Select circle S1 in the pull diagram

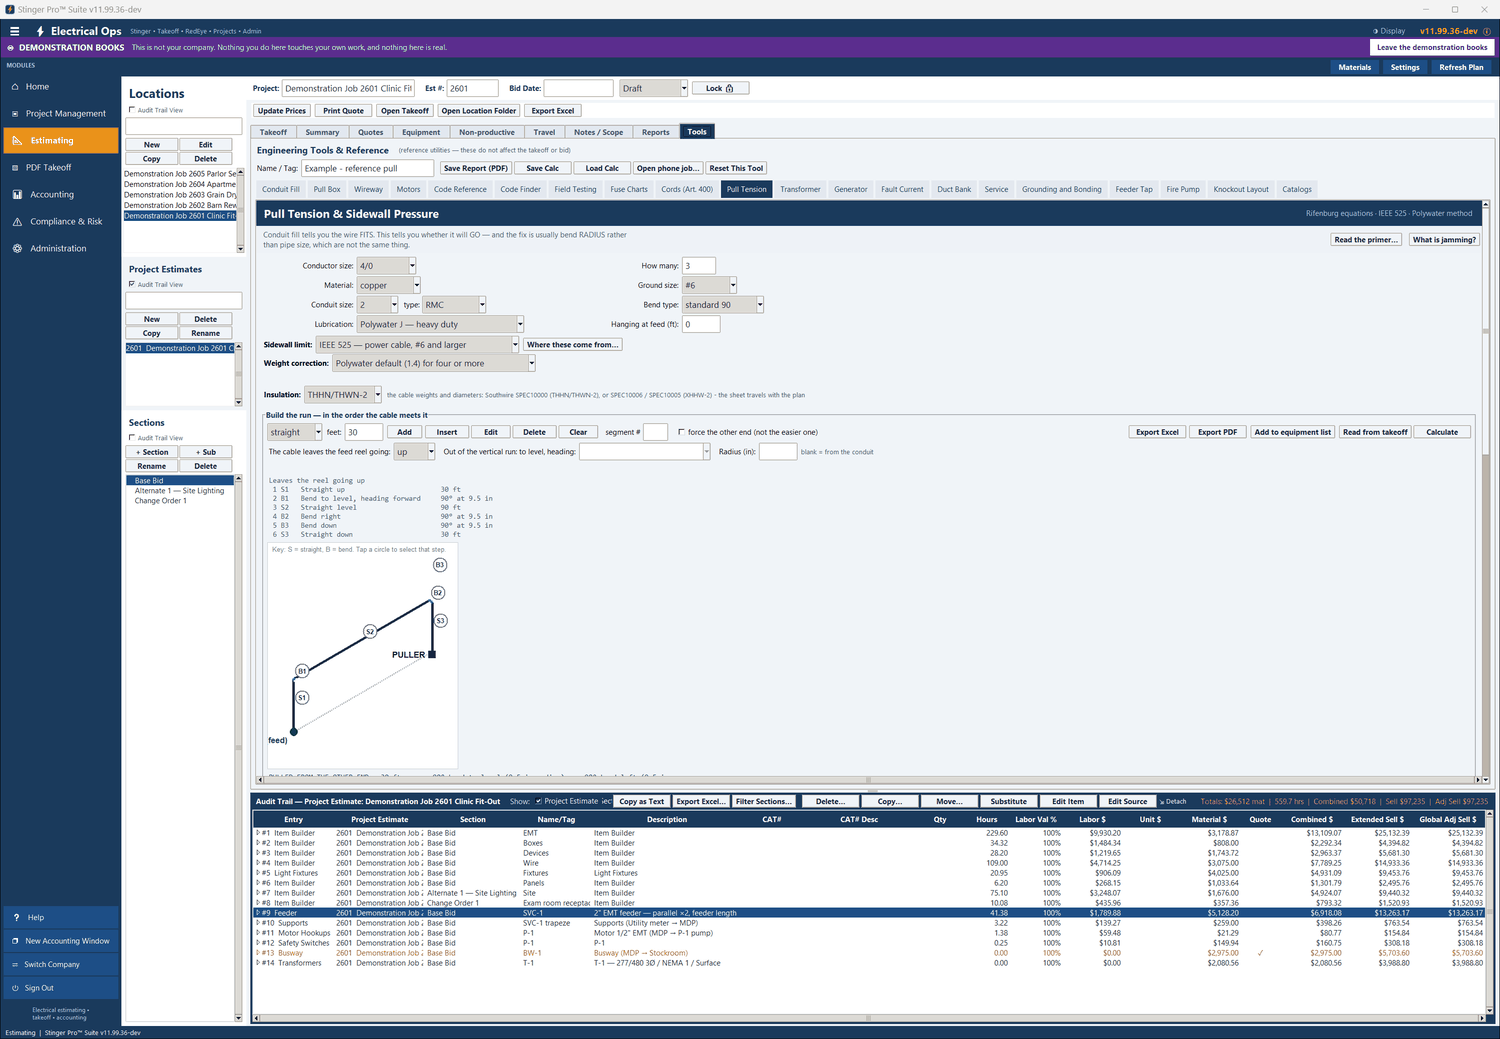[x=302, y=697]
